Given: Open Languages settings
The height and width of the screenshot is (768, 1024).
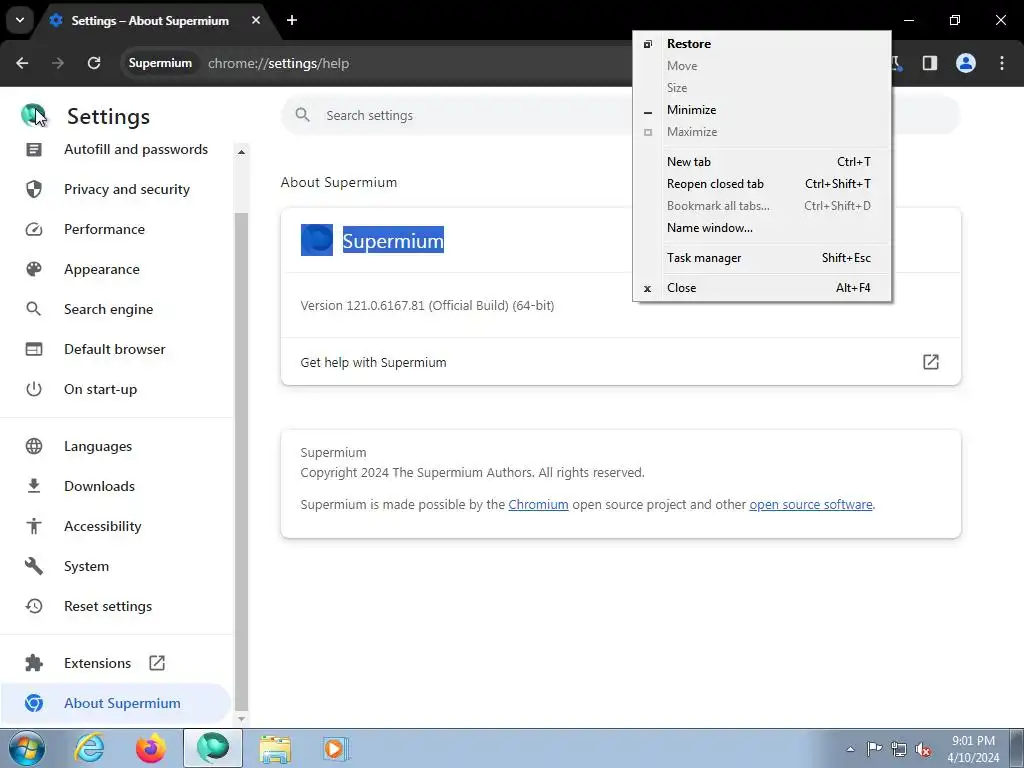Looking at the screenshot, I should coord(116,446).
